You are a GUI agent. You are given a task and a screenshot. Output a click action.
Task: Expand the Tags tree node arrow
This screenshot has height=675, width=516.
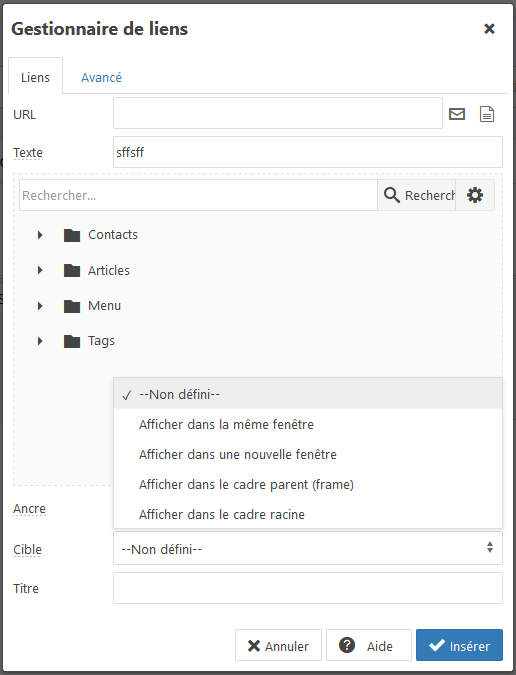(x=40, y=341)
